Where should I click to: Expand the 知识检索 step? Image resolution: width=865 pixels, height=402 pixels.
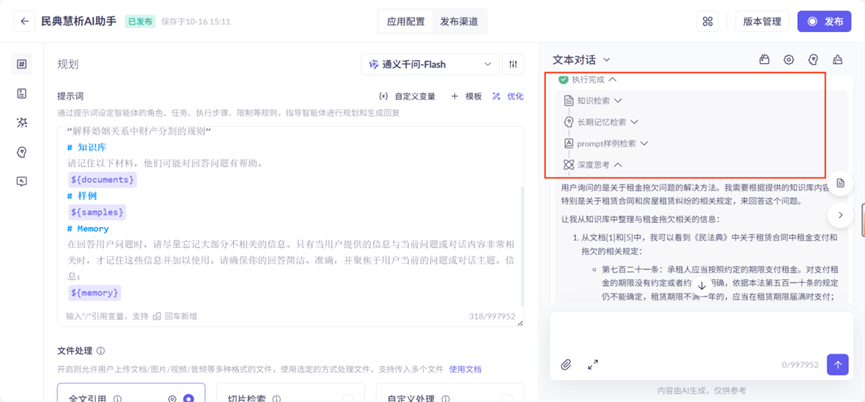[x=618, y=100]
